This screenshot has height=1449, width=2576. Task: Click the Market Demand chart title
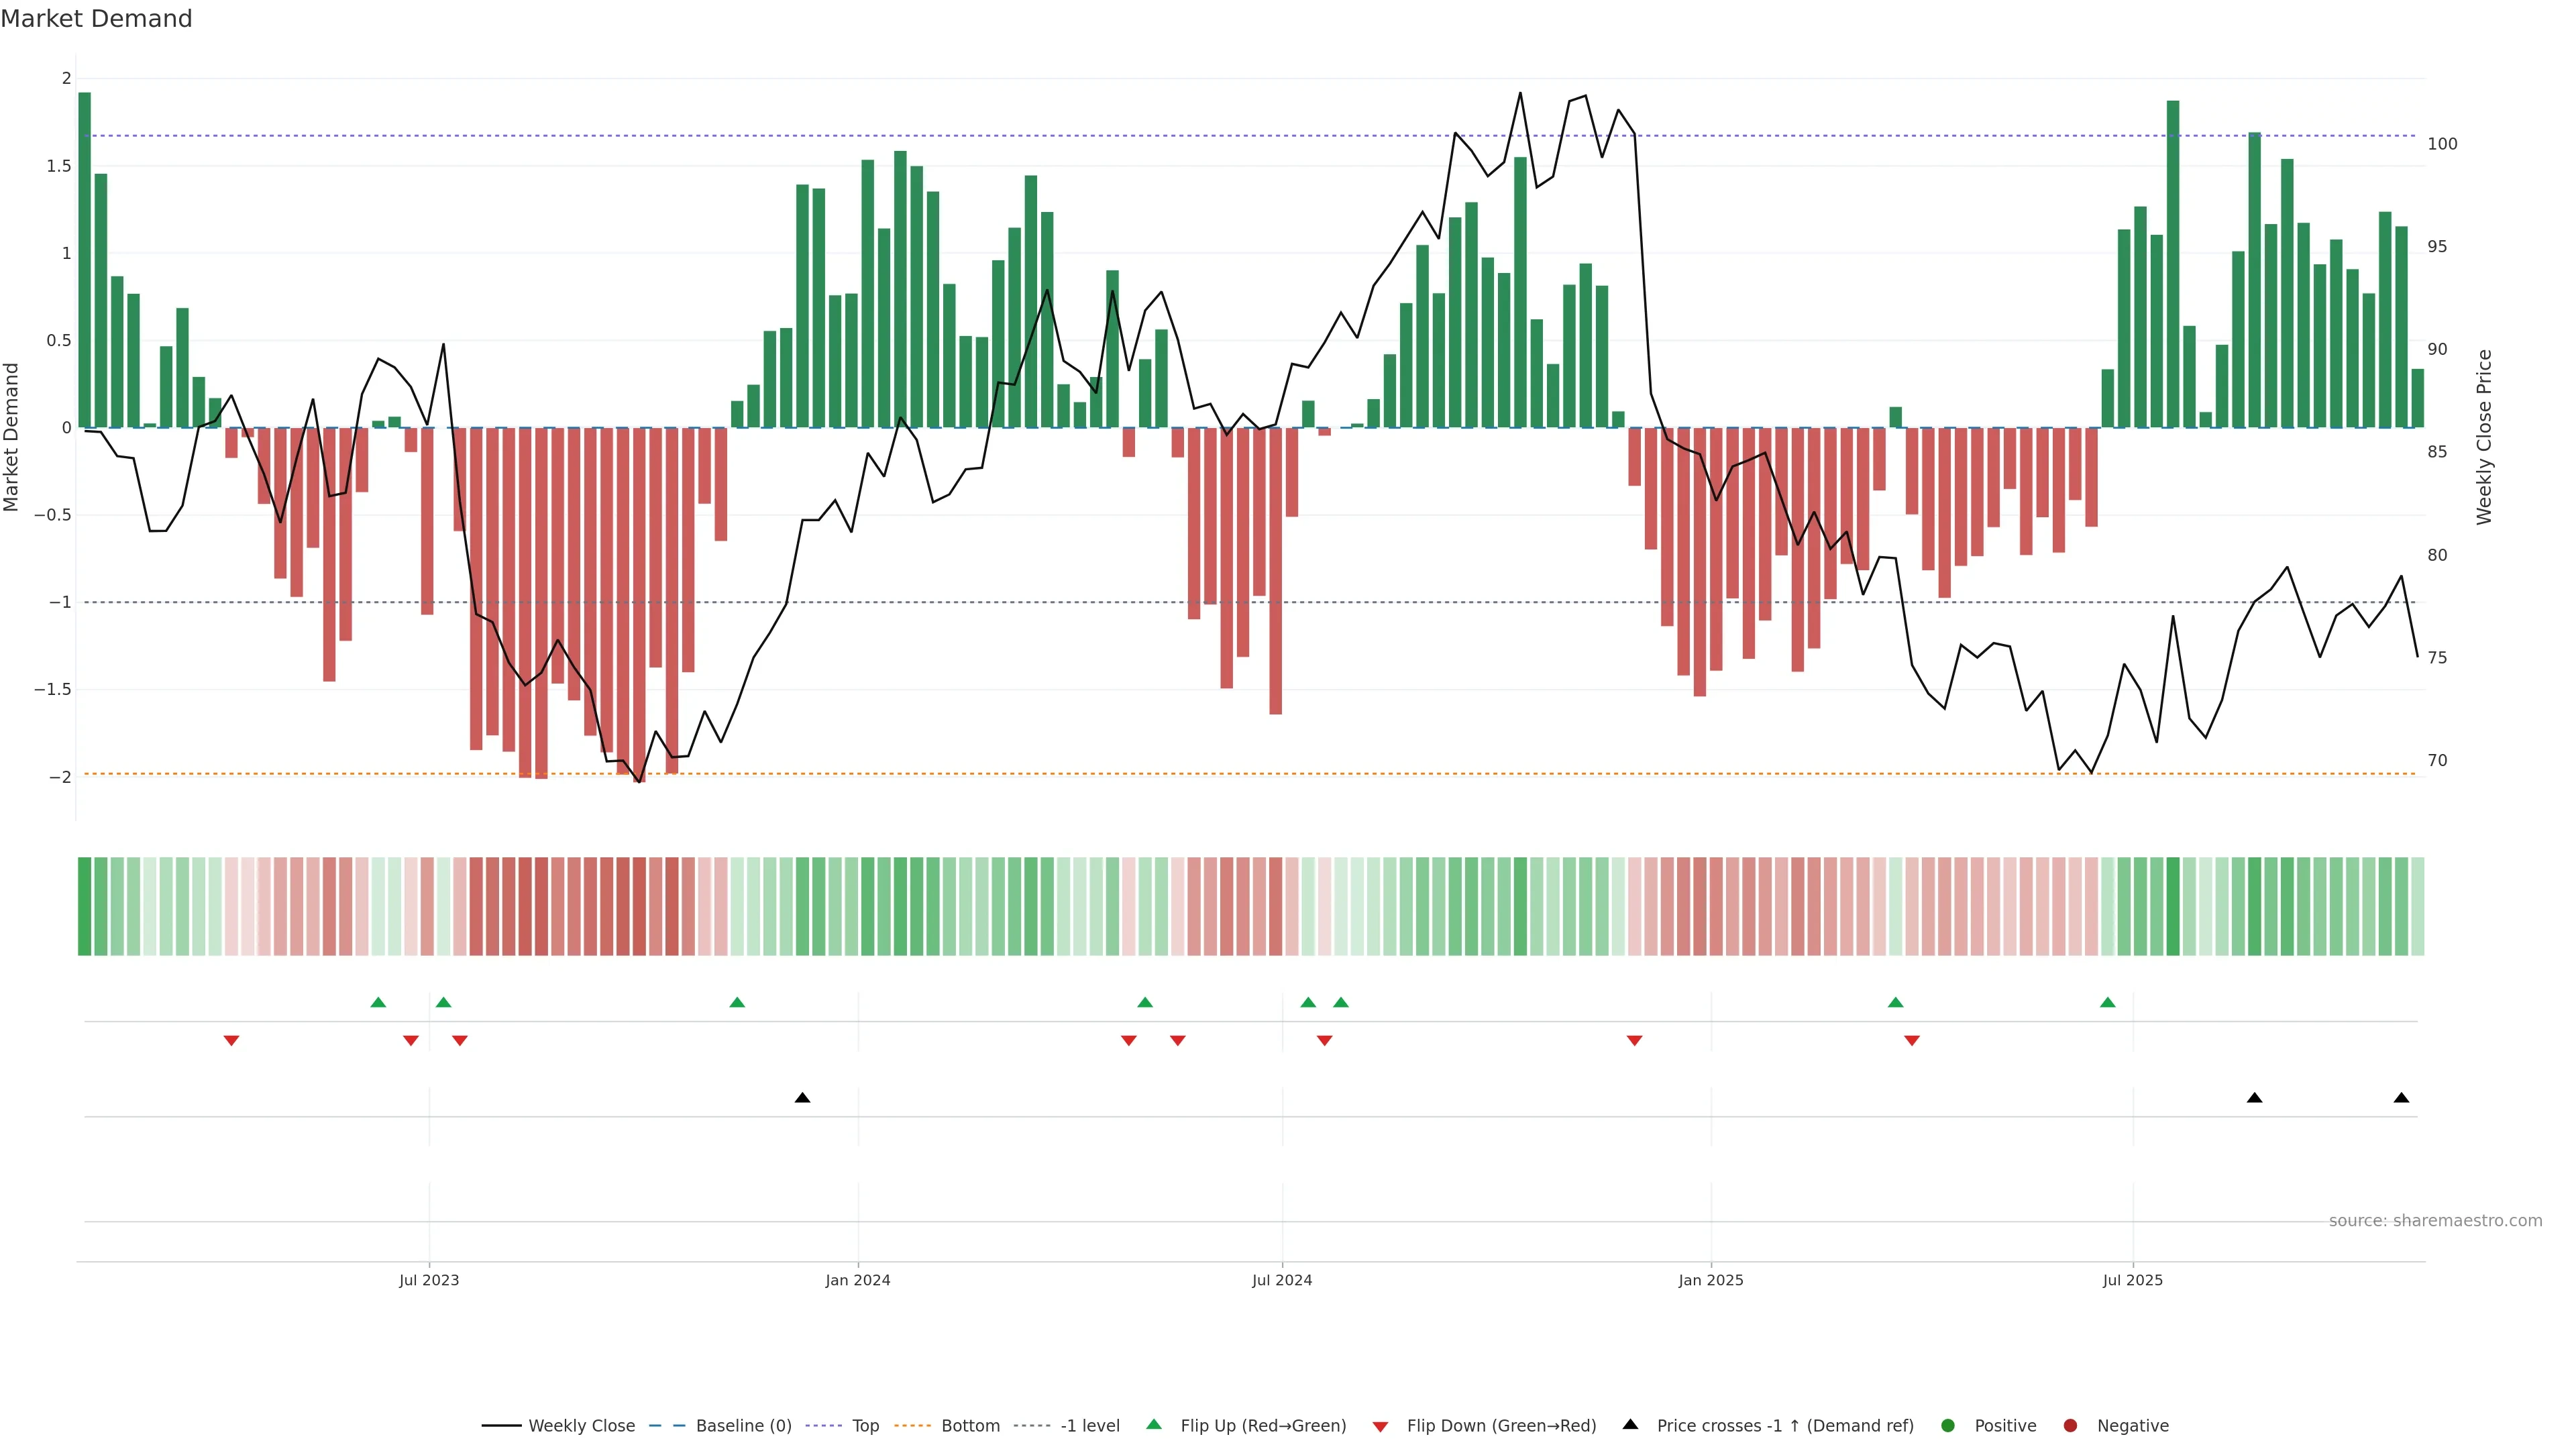click(x=96, y=19)
